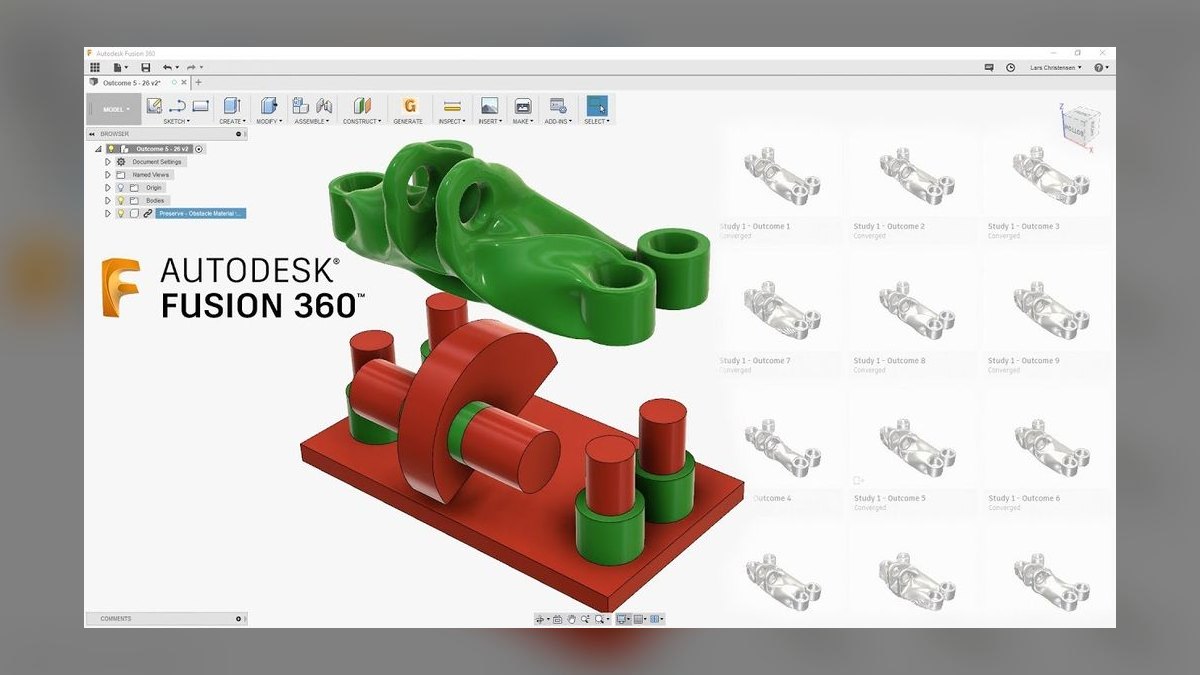Screen dimensions: 1200x675
Task: Open the Grid and Snaps dropdown
Action: [x=640, y=619]
